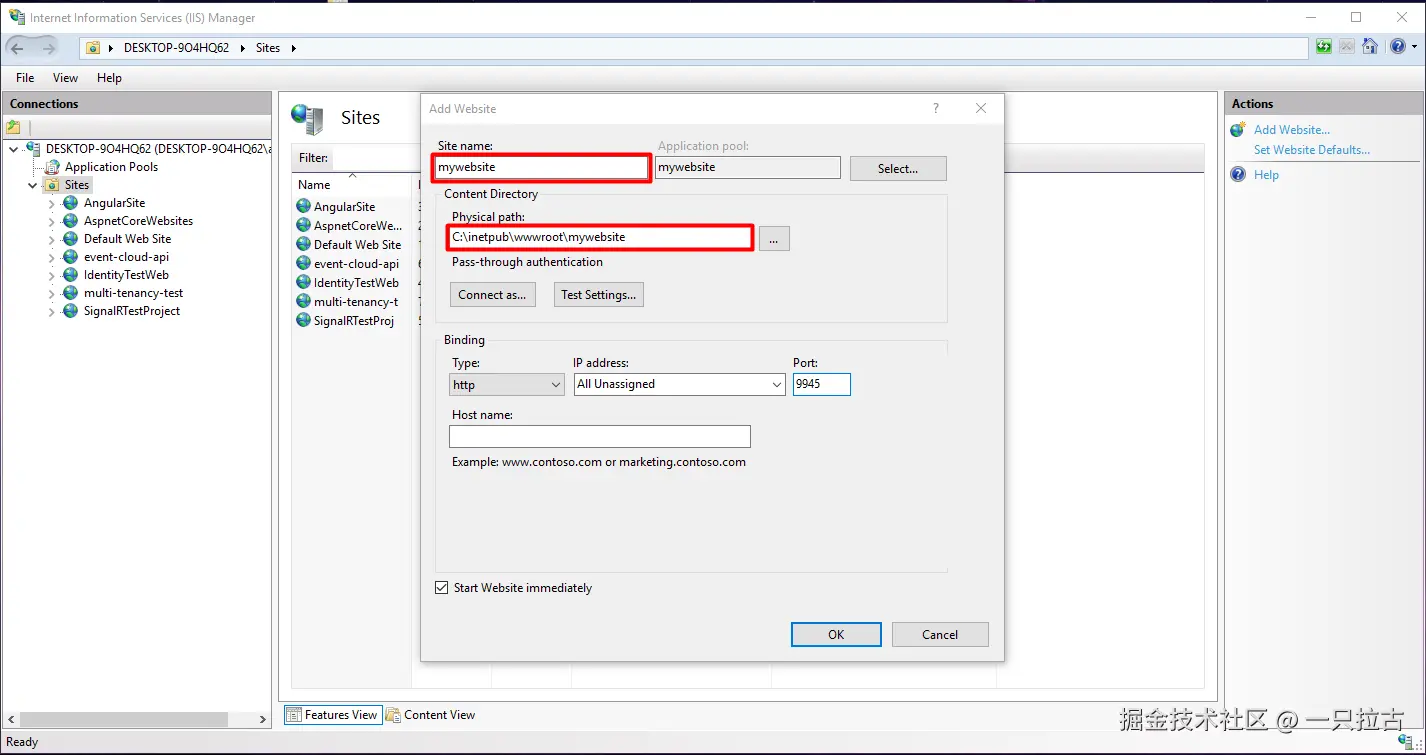Click the Add Website globe icon in Actions
The height and width of the screenshot is (755, 1426).
click(x=1238, y=129)
